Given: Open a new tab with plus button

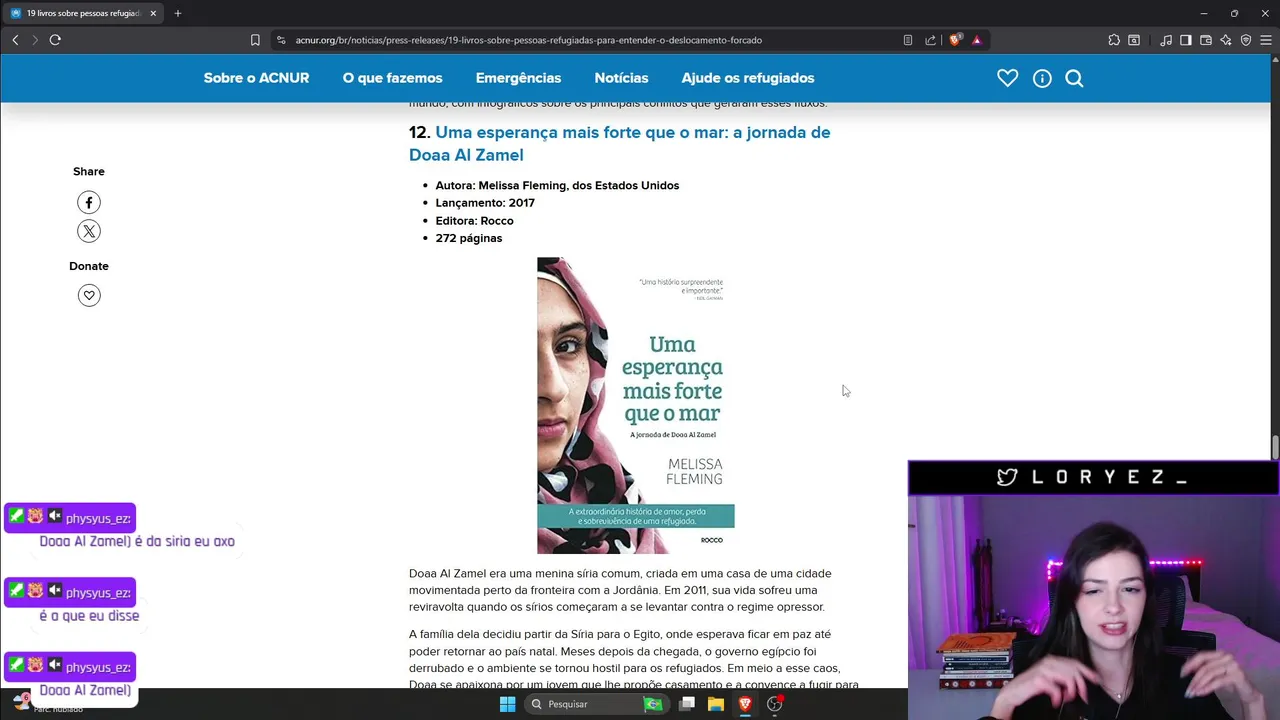Looking at the screenshot, I should tap(178, 13).
